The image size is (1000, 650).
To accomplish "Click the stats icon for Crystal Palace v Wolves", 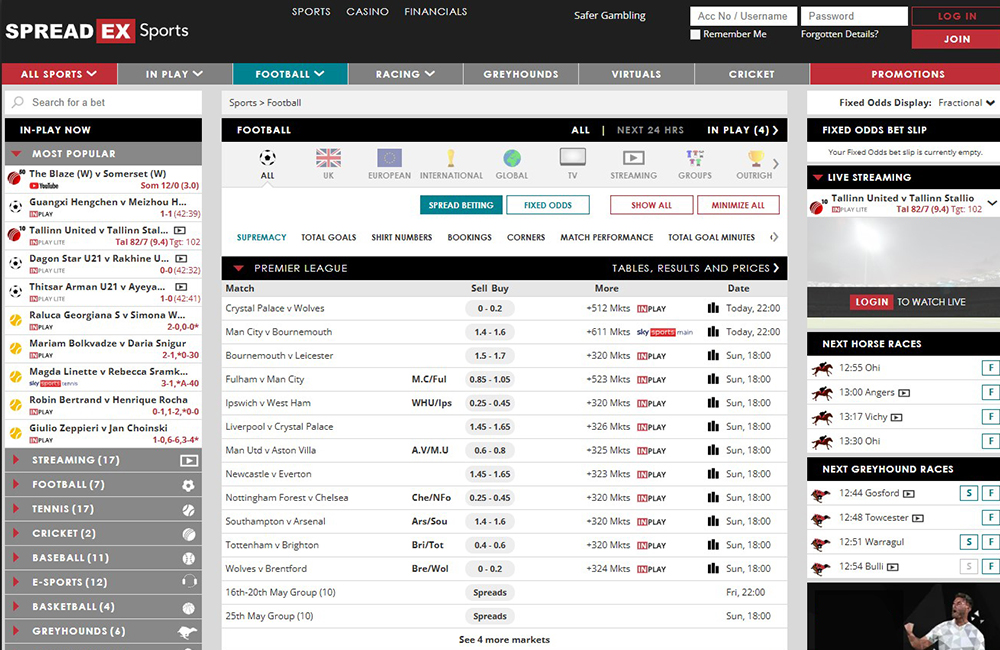I will pyautogui.click(x=713, y=308).
